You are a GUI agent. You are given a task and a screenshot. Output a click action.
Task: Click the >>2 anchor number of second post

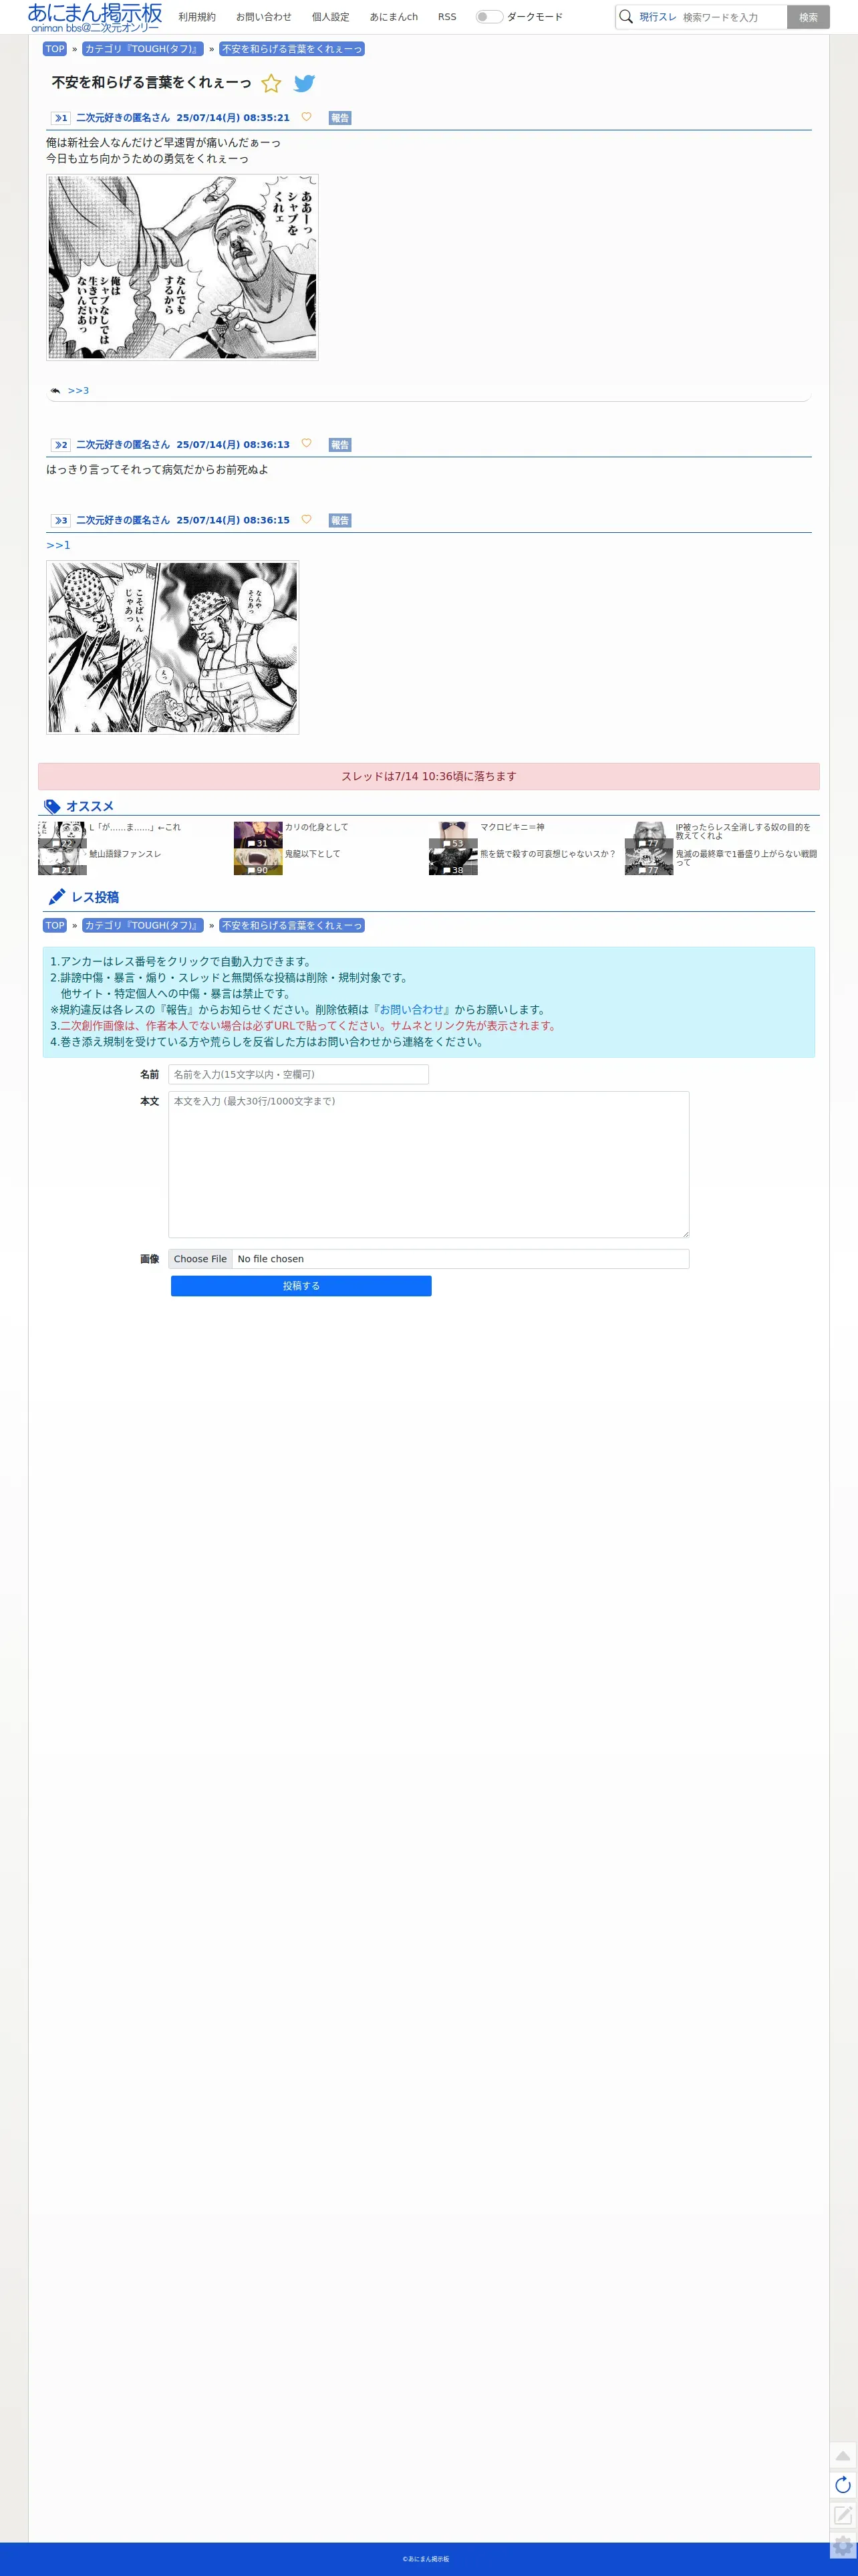tap(61, 445)
